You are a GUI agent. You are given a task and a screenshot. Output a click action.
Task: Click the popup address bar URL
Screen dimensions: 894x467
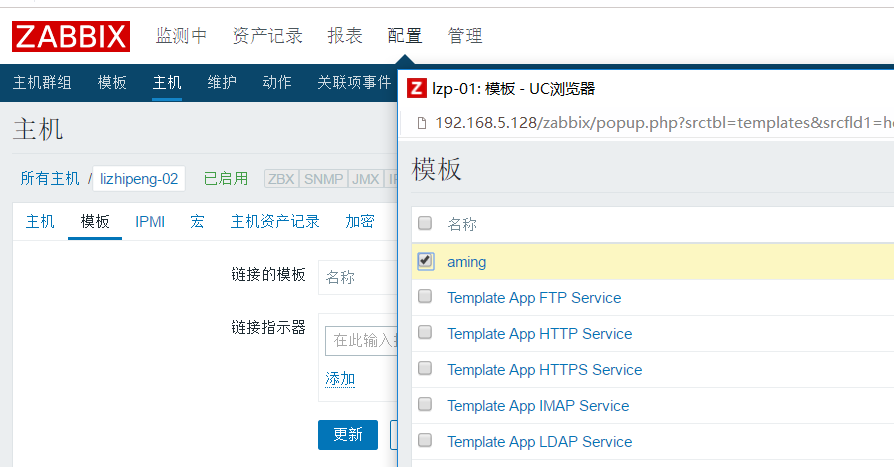(664, 123)
